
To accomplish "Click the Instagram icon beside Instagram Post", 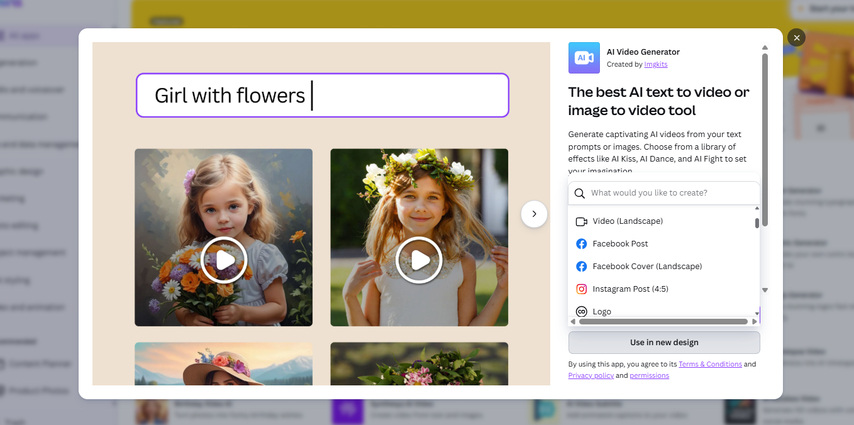I will point(581,289).
